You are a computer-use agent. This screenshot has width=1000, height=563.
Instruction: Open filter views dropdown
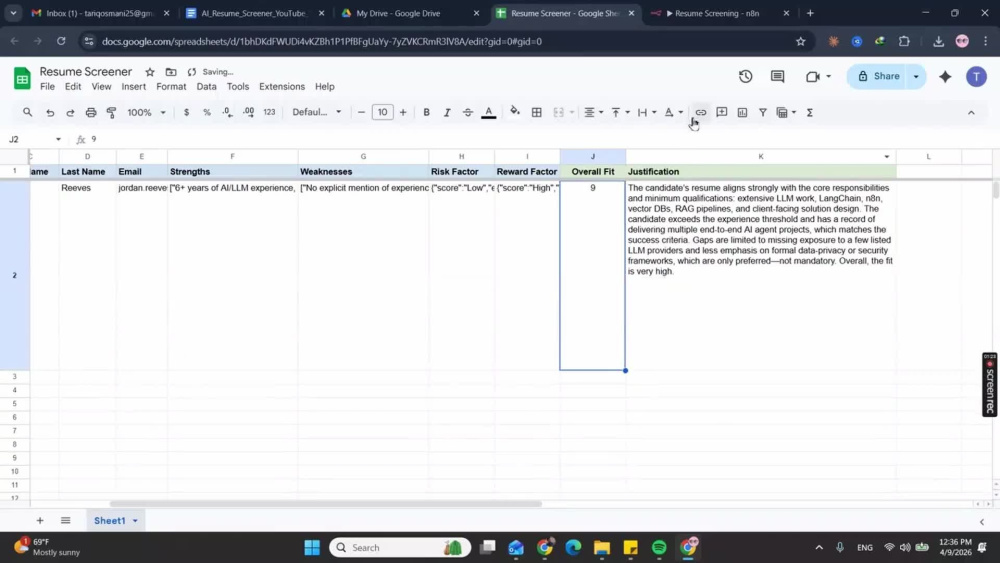coord(786,112)
